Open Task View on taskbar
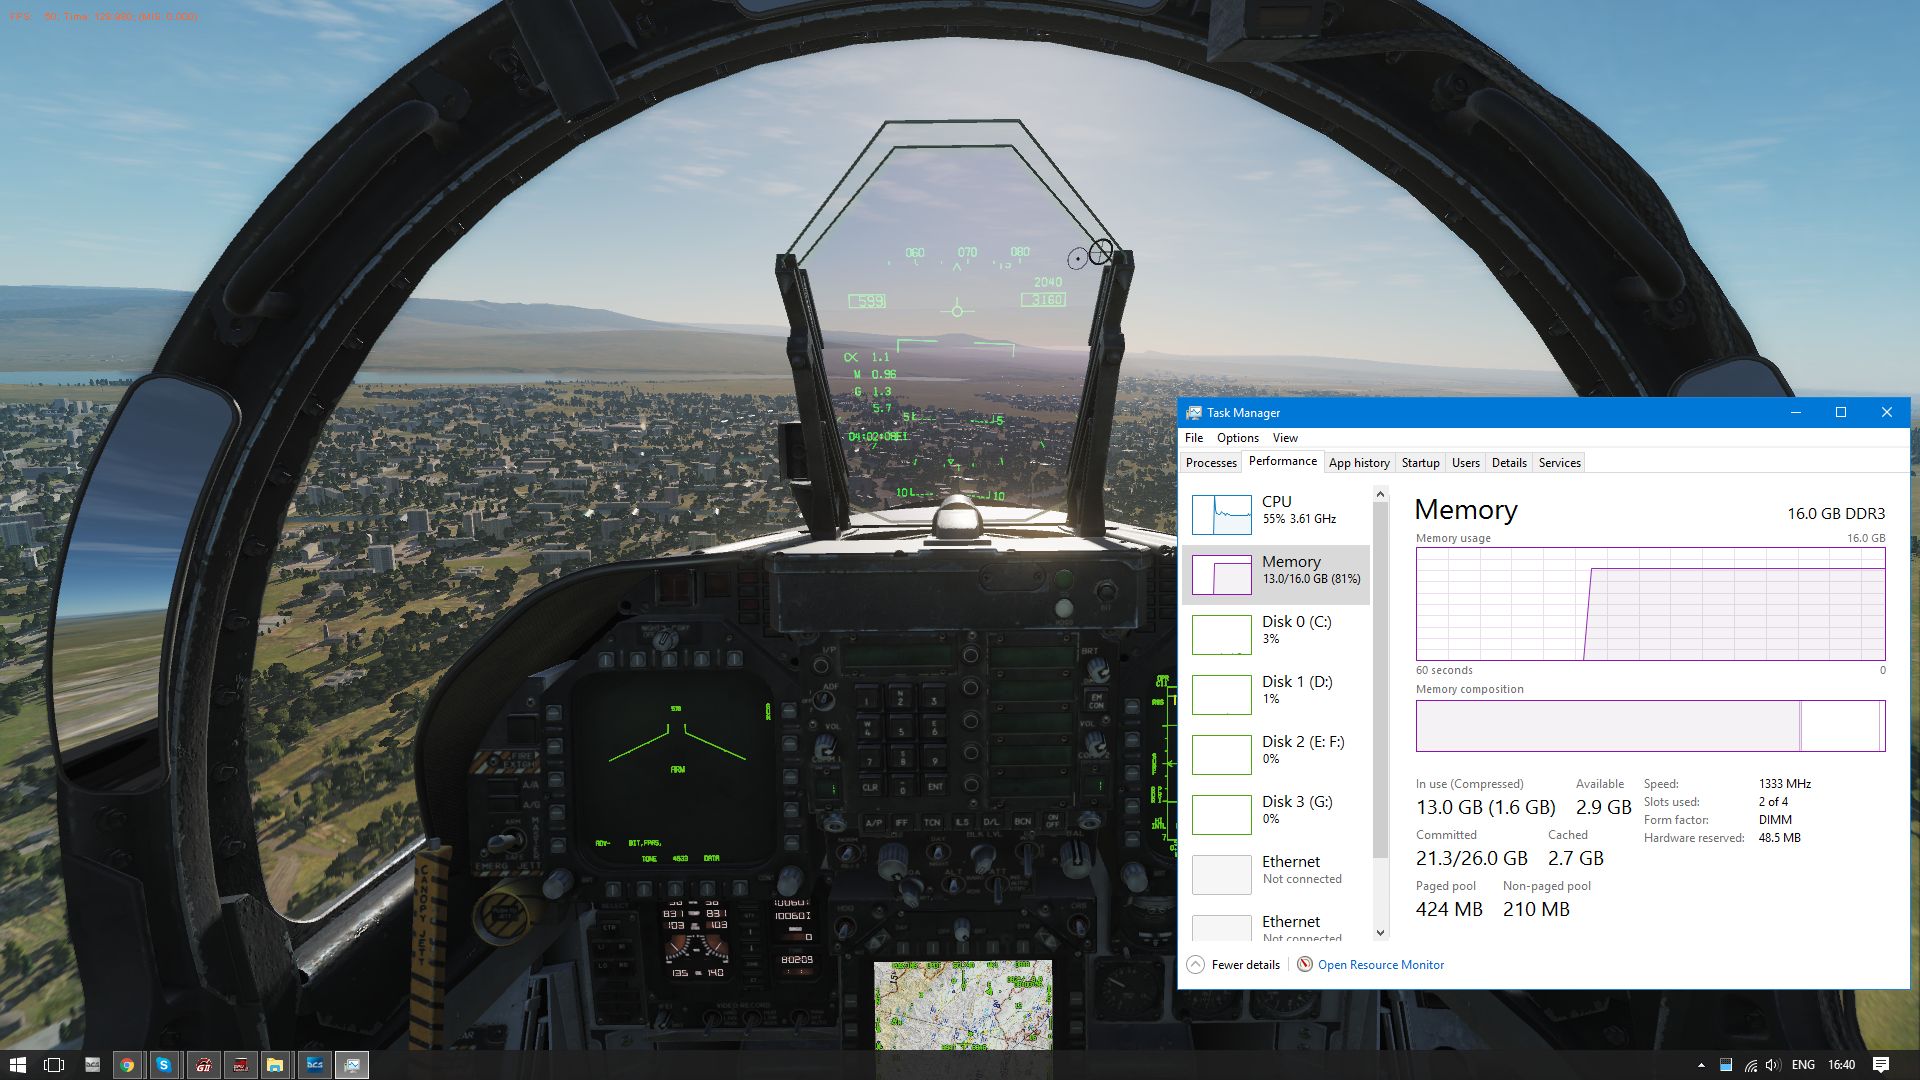Screen dimensions: 1920x1080 54,1065
